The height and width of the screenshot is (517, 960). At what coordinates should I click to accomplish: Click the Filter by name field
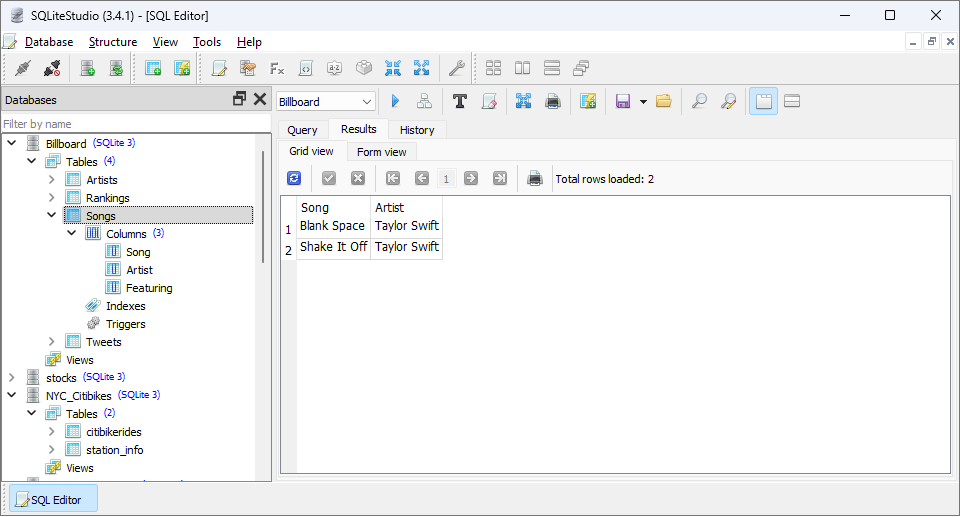pyautogui.click(x=136, y=124)
